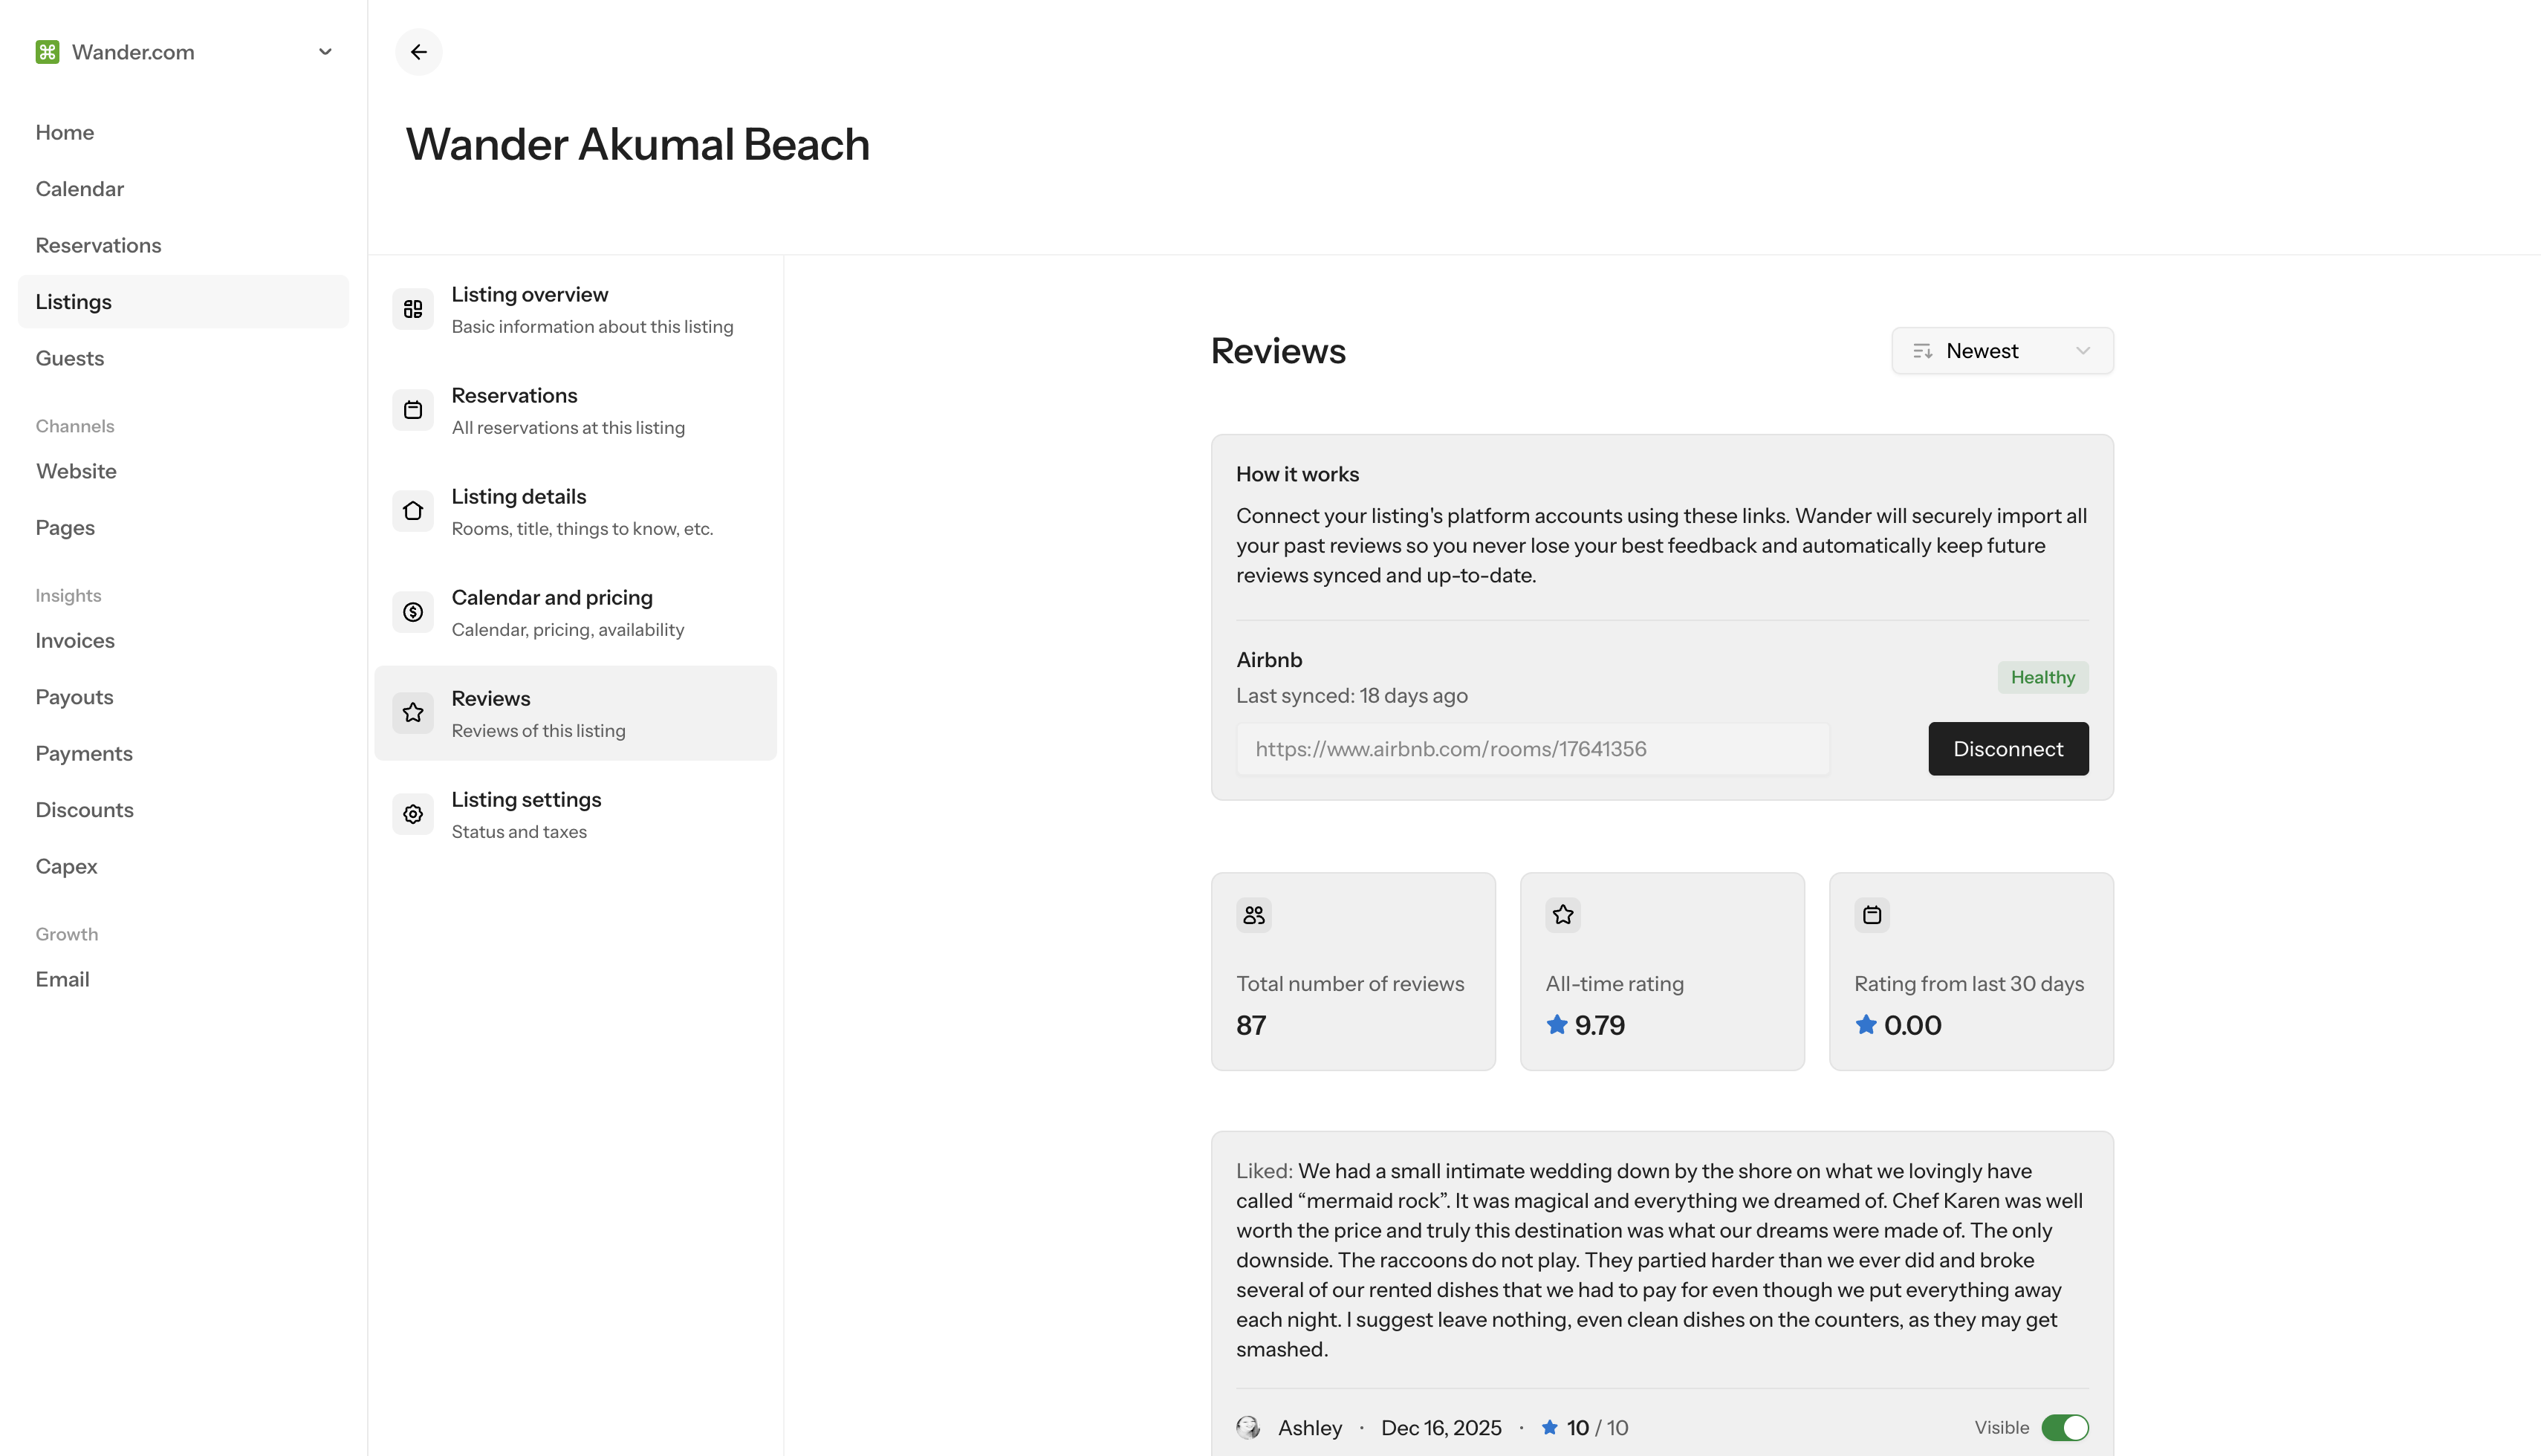The image size is (2541, 1456).
Task: Open the Calendar page in sidebar
Action: (80, 189)
